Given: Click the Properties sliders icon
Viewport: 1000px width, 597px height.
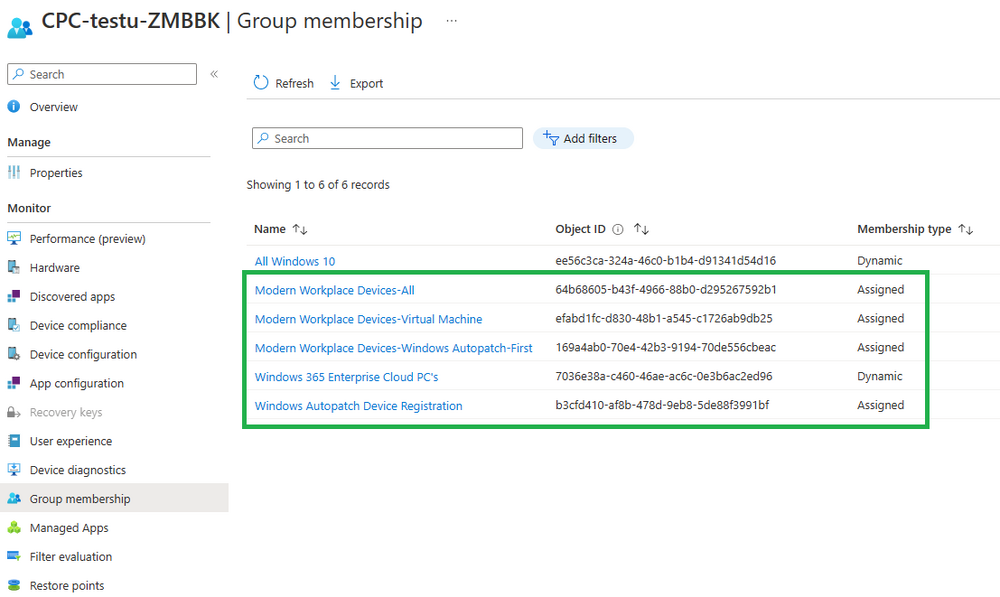Looking at the screenshot, I should coord(13,172).
